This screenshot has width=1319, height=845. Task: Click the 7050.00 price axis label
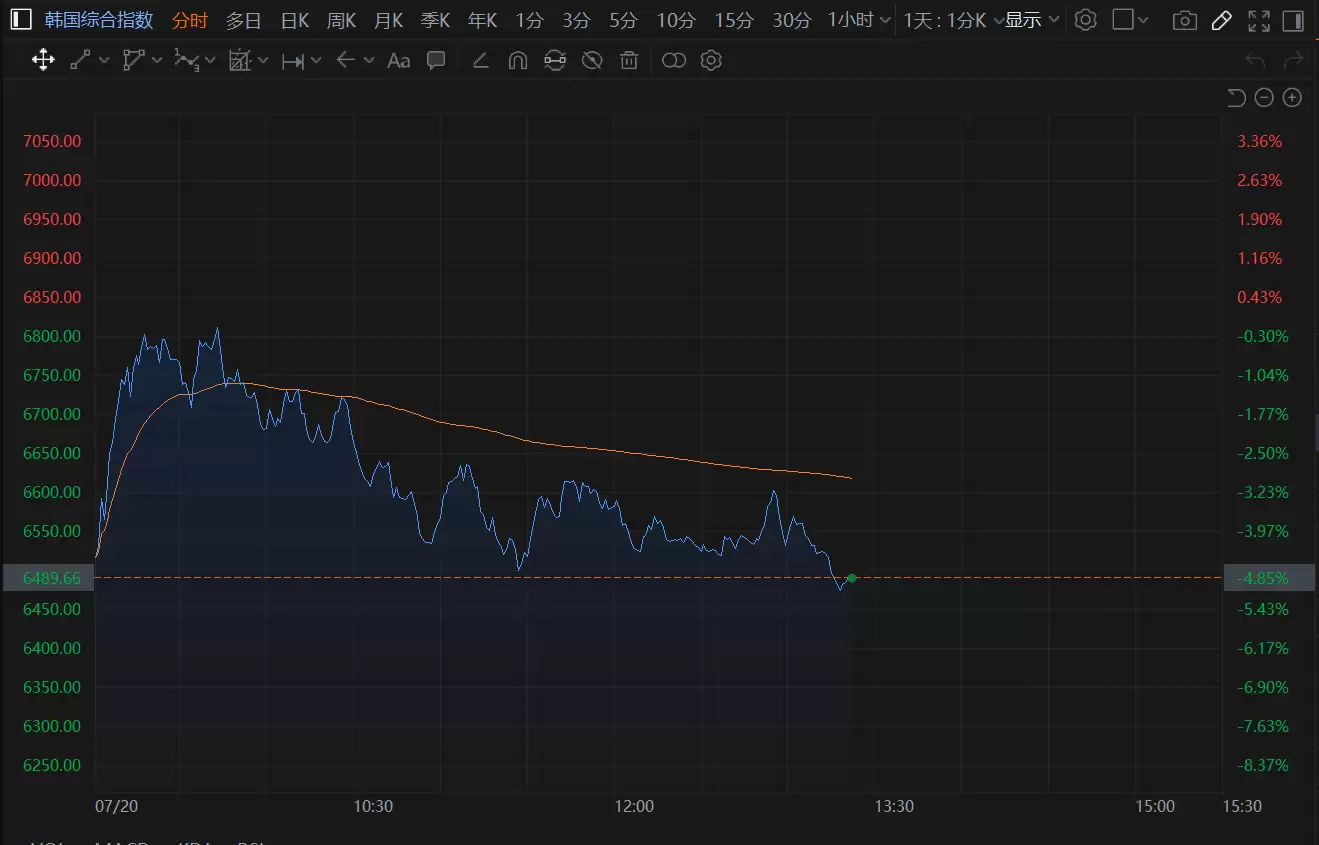point(52,141)
